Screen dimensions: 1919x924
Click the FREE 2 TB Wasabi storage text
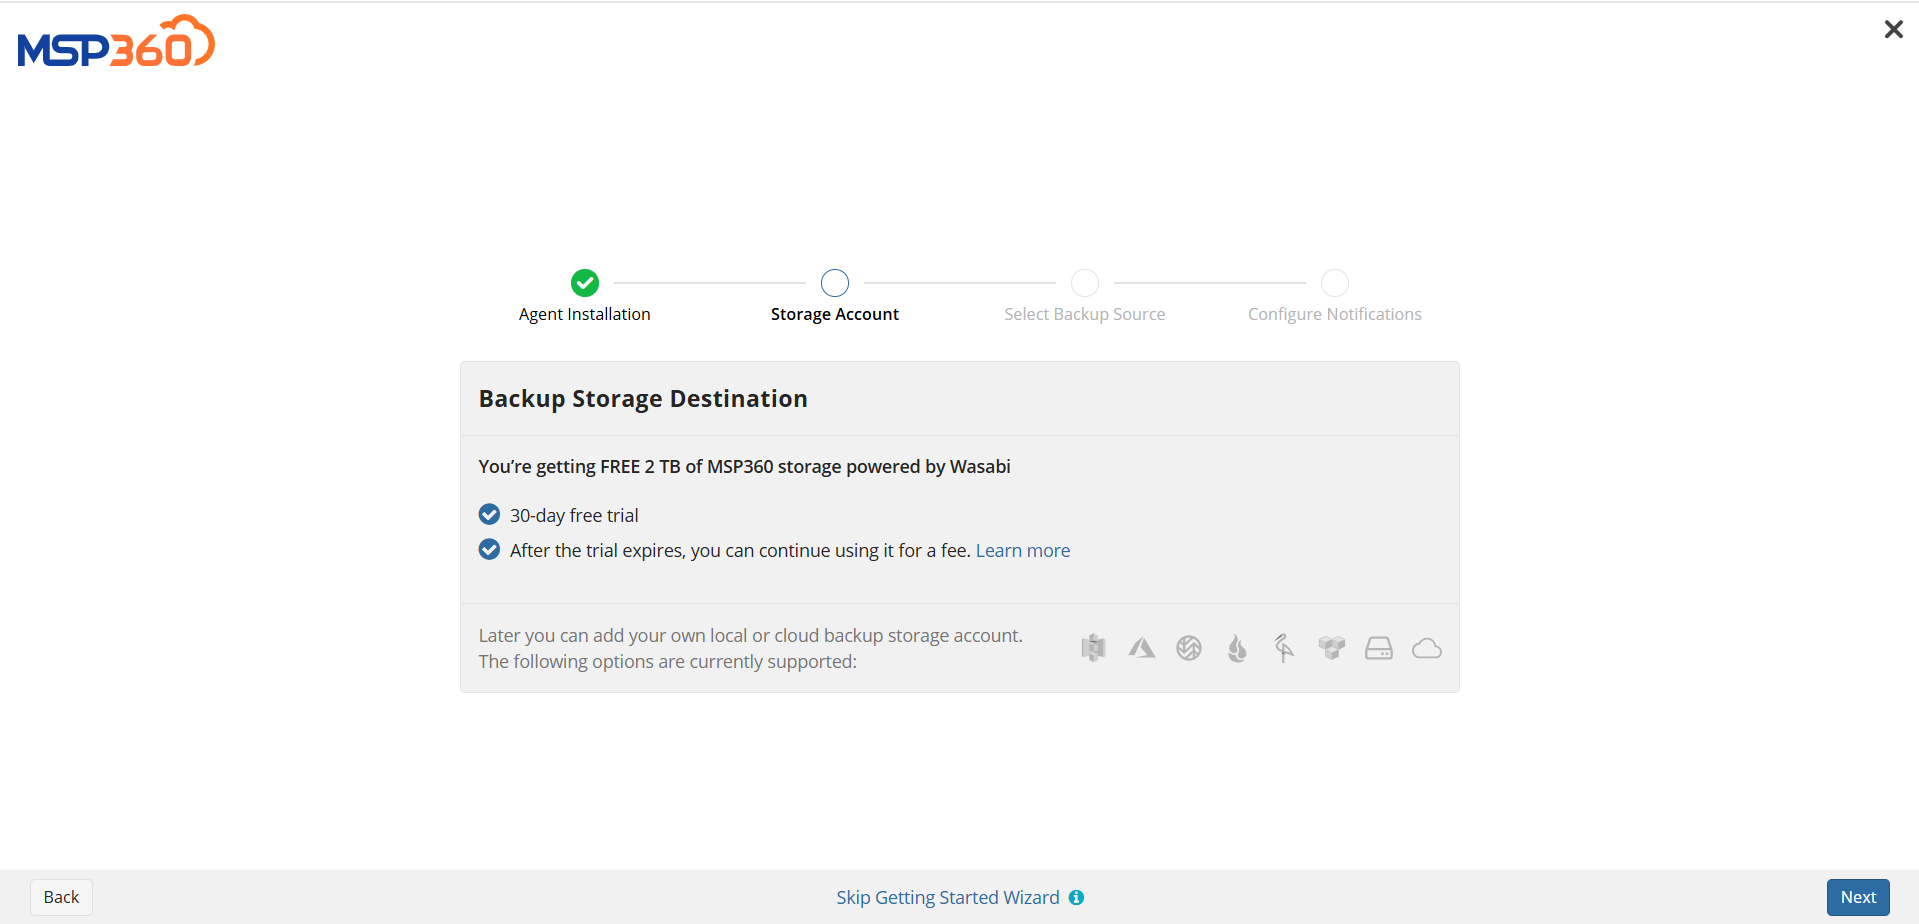click(x=745, y=466)
